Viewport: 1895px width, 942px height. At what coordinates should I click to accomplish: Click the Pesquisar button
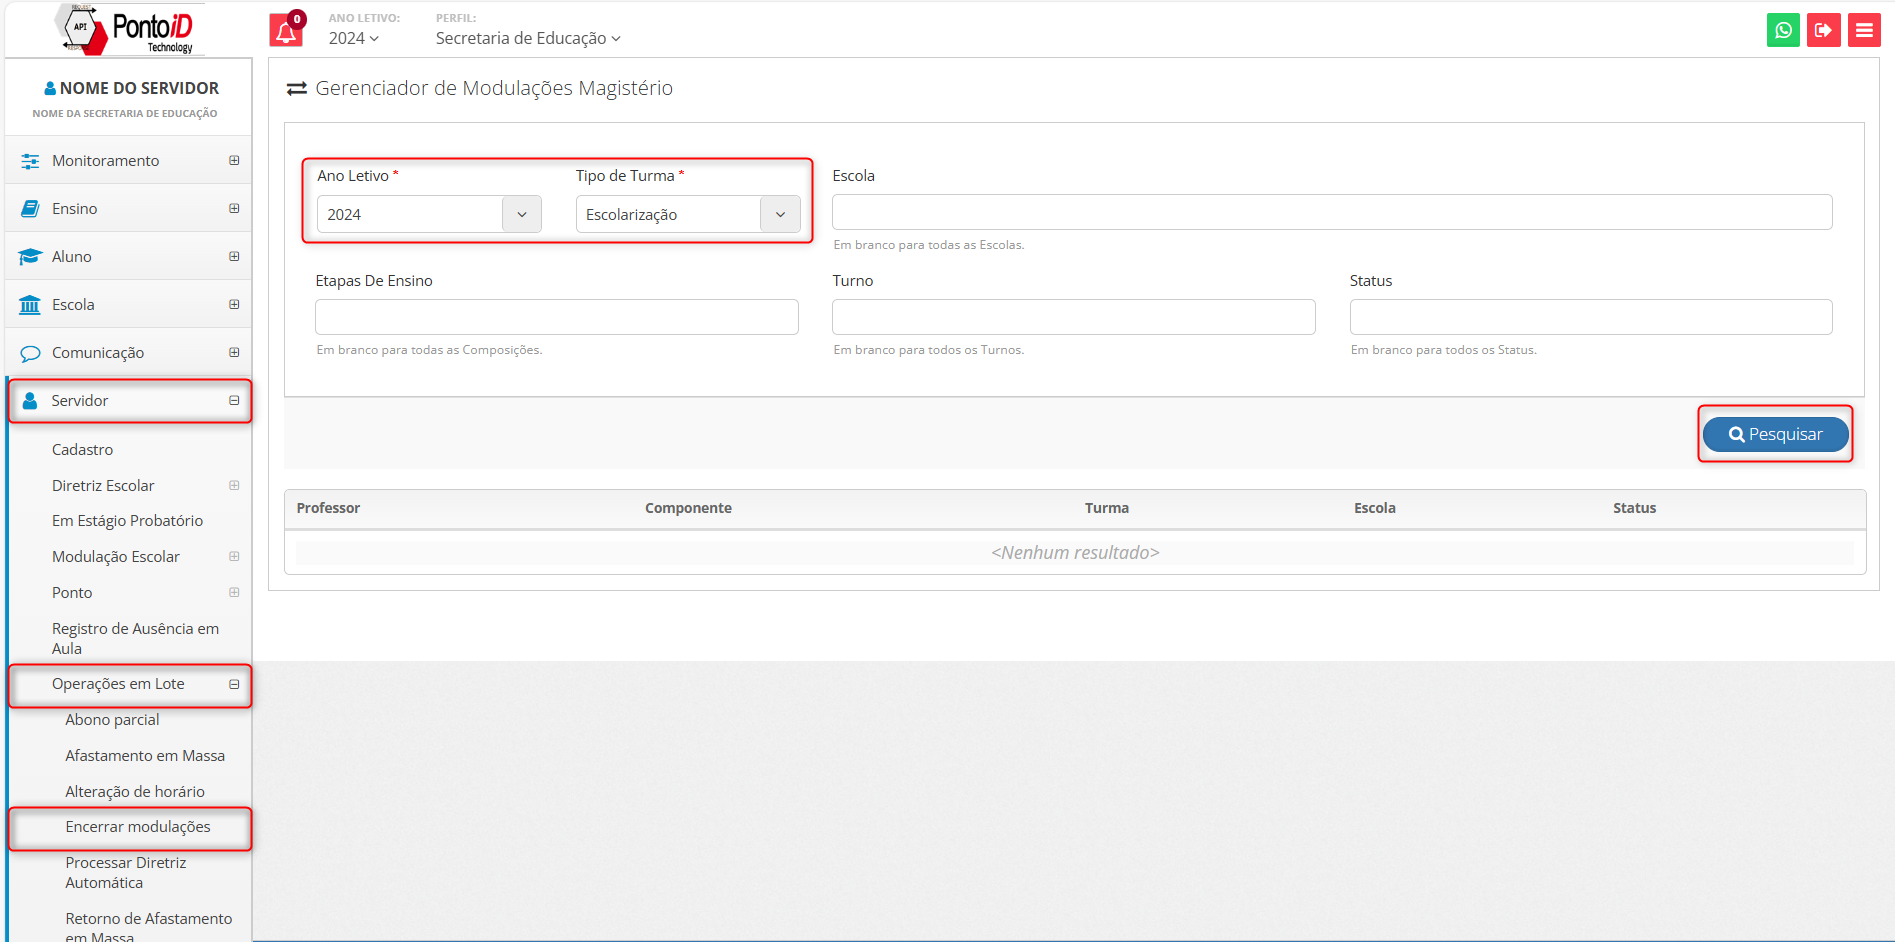(x=1775, y=434)
